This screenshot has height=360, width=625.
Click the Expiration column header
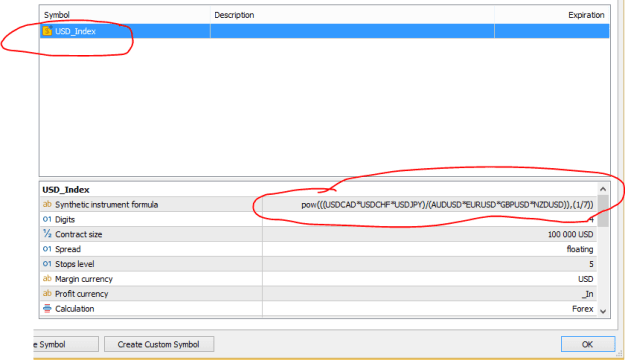tap(586, 15)
